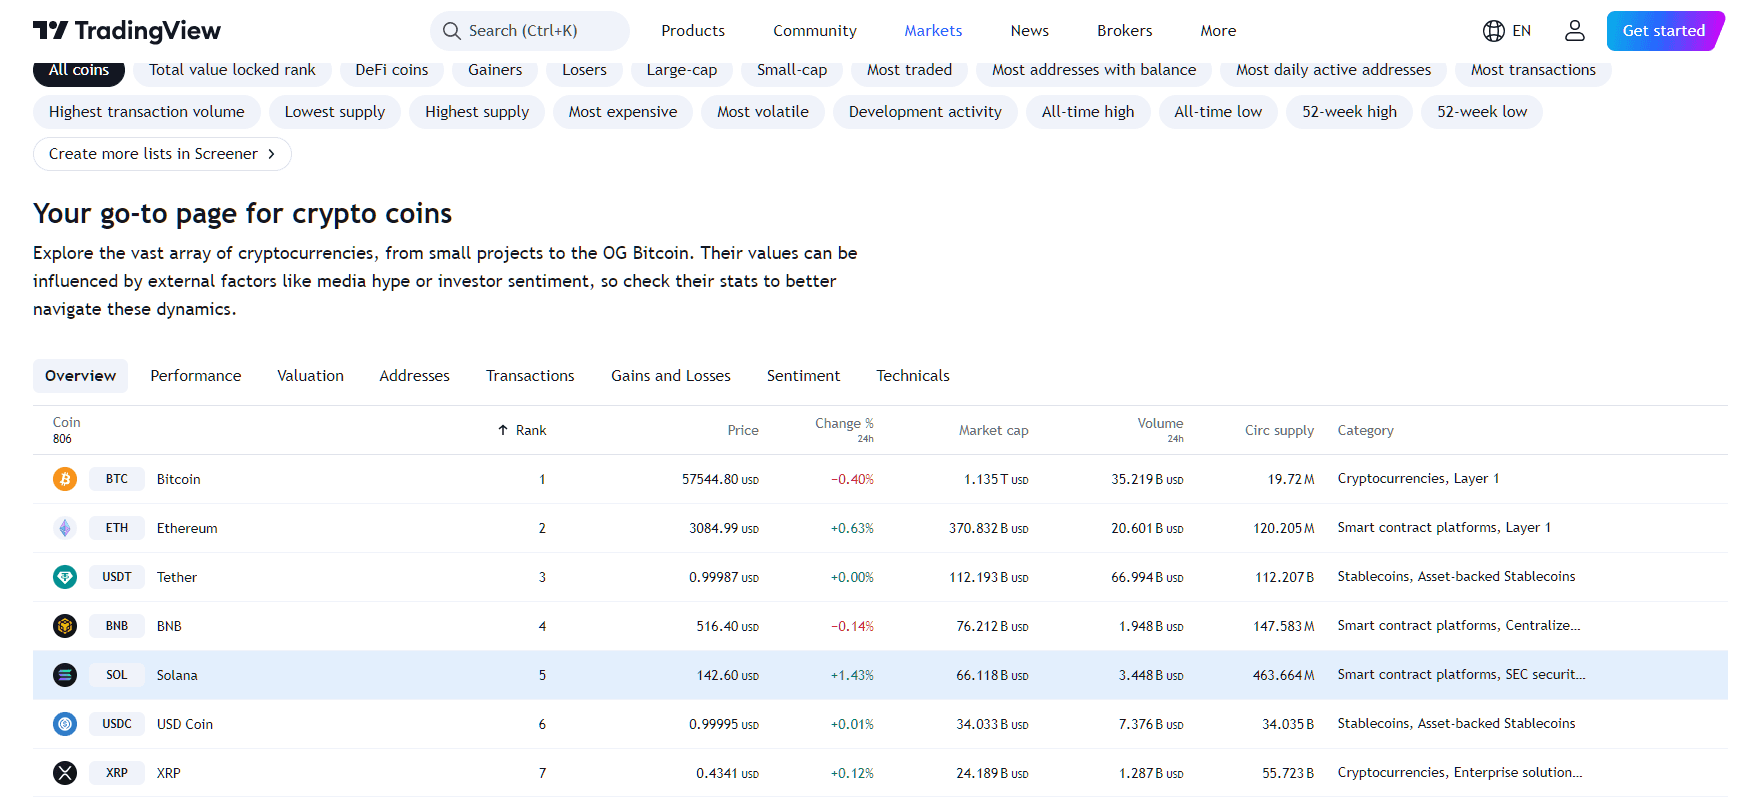Viewport: 1752px width, 799px height.
Task: Click Stablecoins category in Tether row
Action: click(x=1374, y=576)
